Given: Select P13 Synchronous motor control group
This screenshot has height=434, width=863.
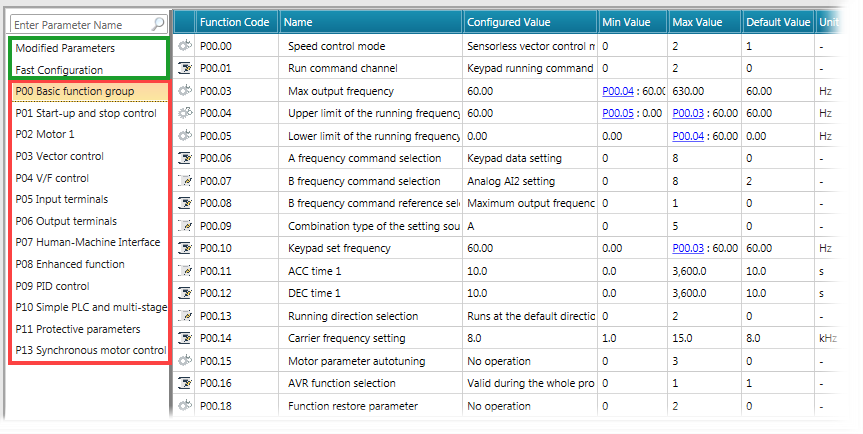Looking at the screenshot, I should point(90,350).
